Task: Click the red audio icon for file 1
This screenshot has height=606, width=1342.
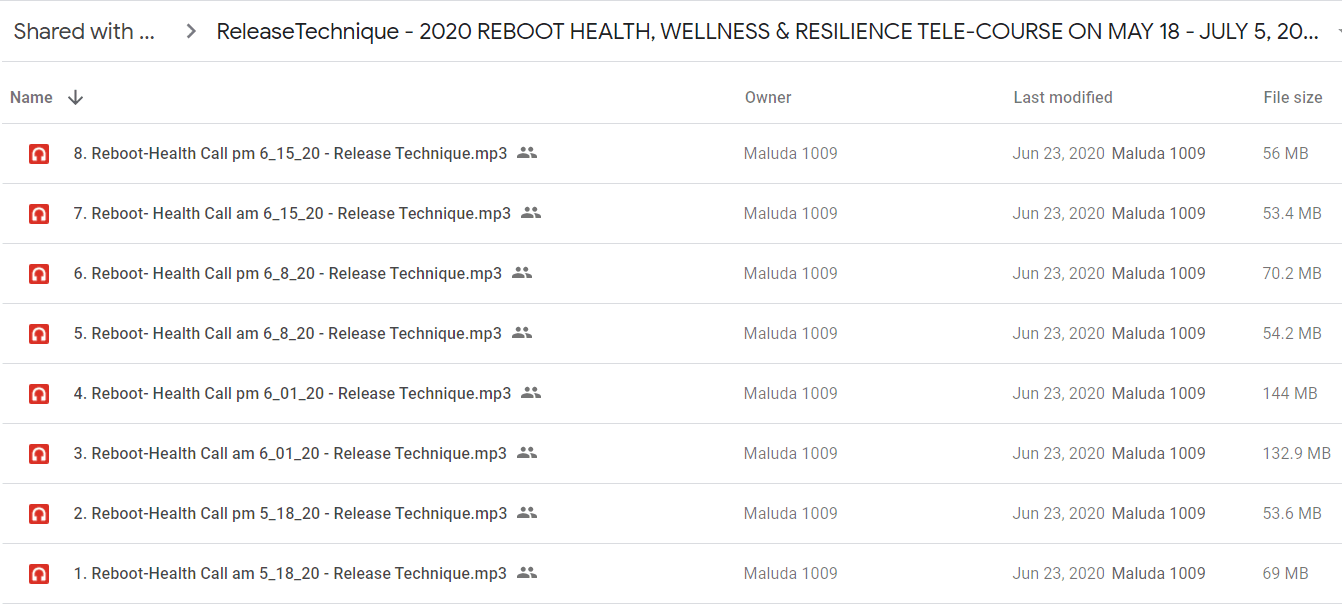Action: (39, 574)
